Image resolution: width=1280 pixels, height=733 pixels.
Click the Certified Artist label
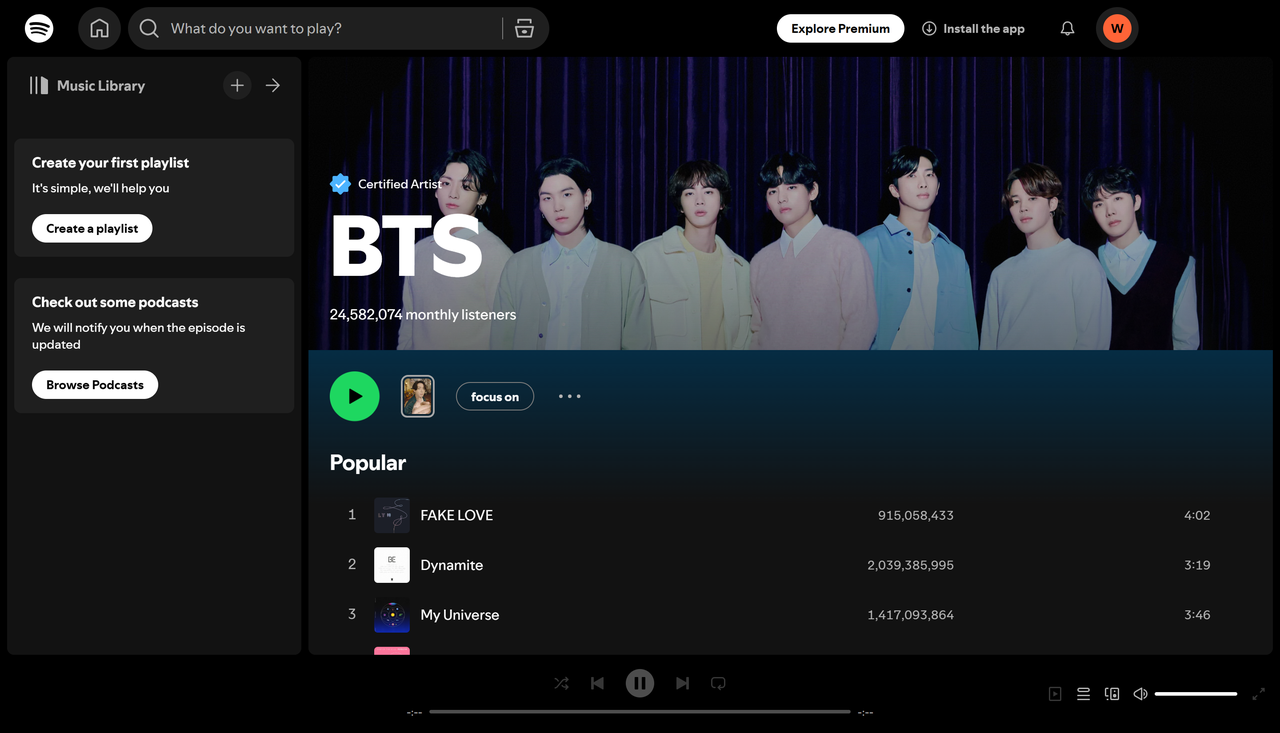400,184
